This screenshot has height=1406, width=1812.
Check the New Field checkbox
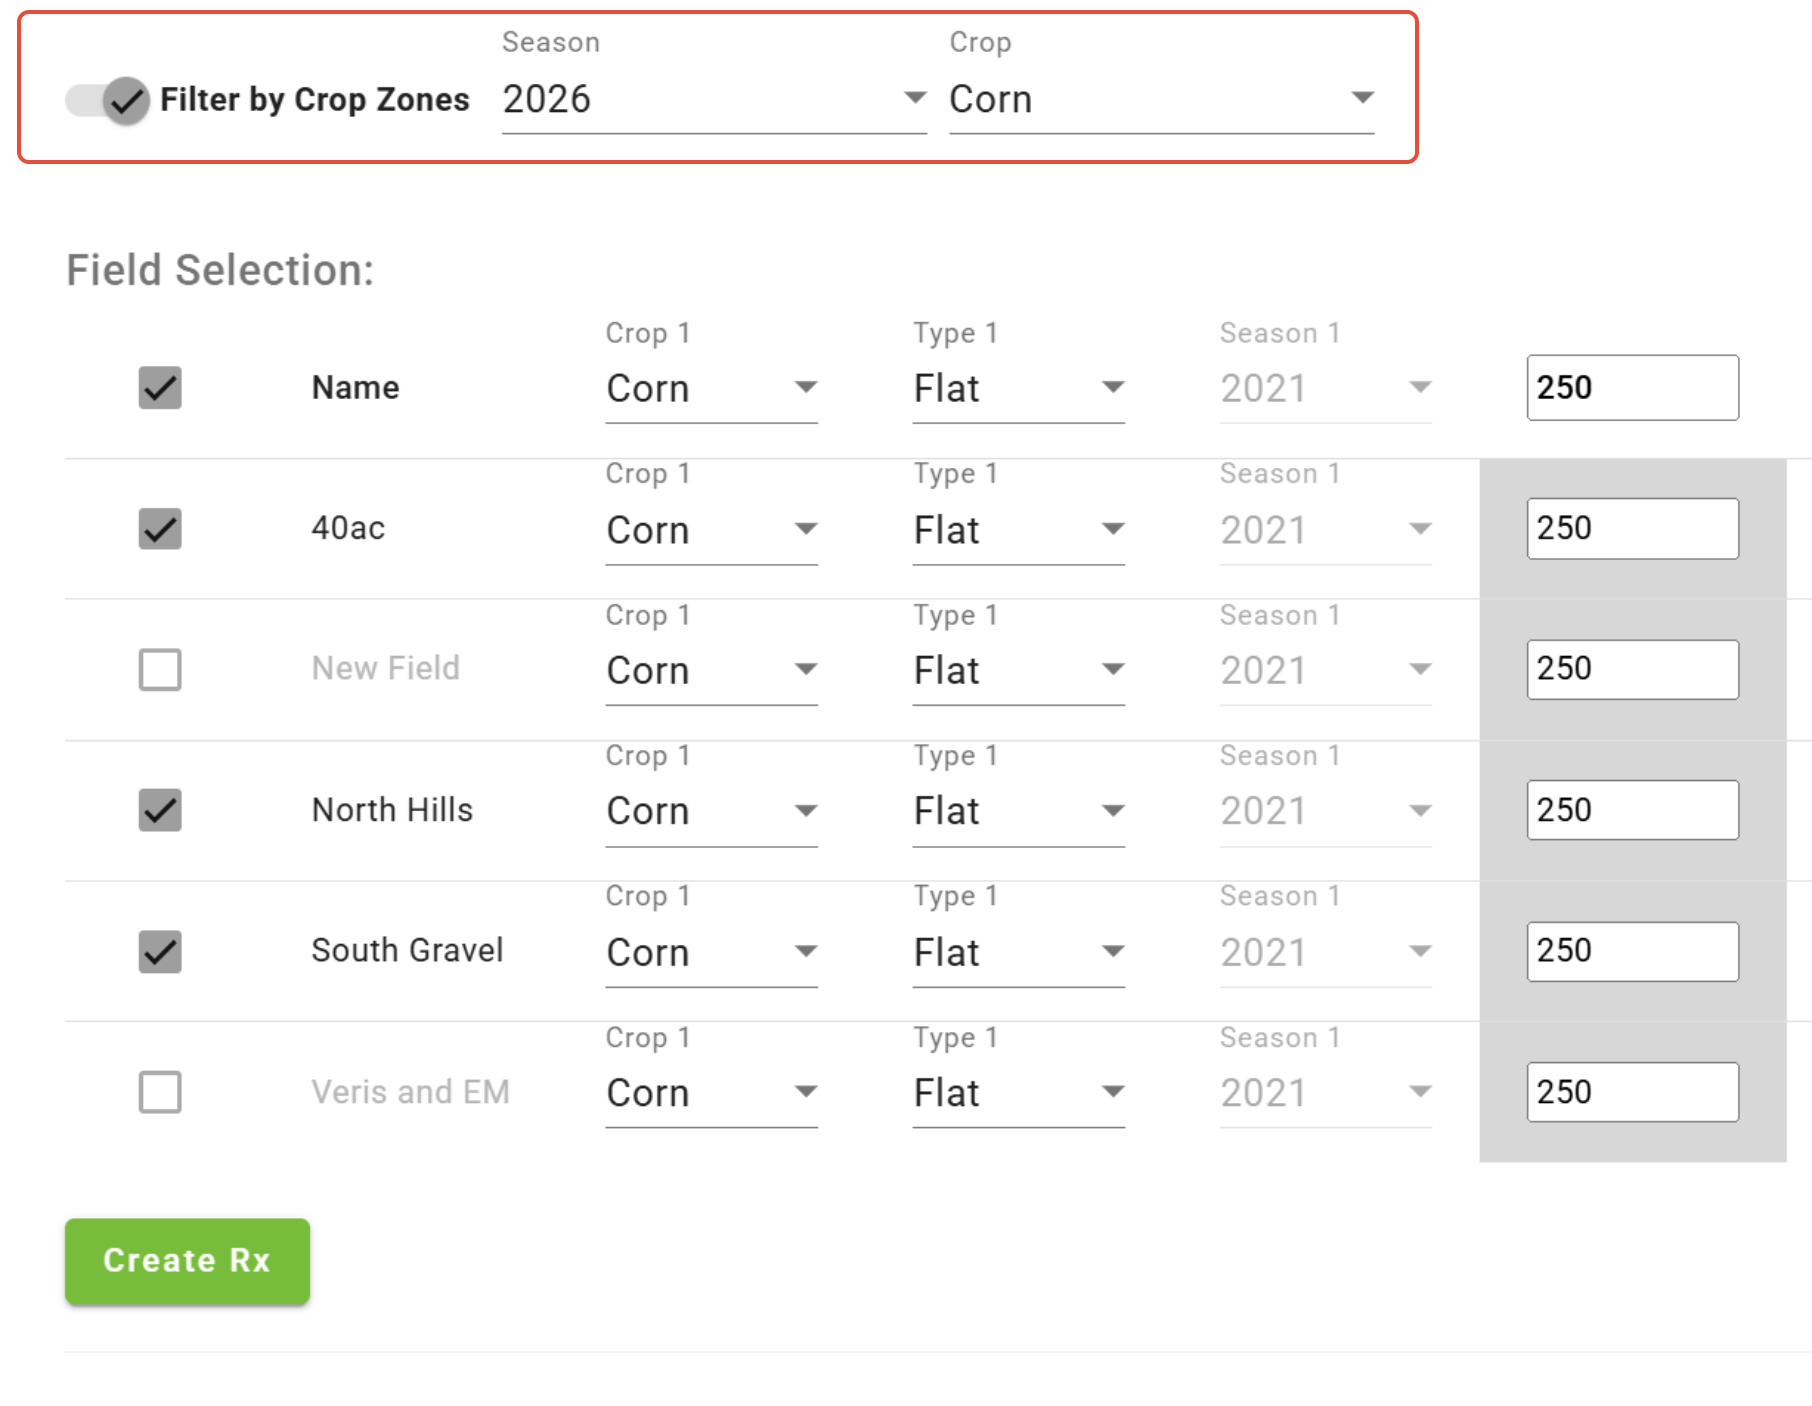pos(160,670)
